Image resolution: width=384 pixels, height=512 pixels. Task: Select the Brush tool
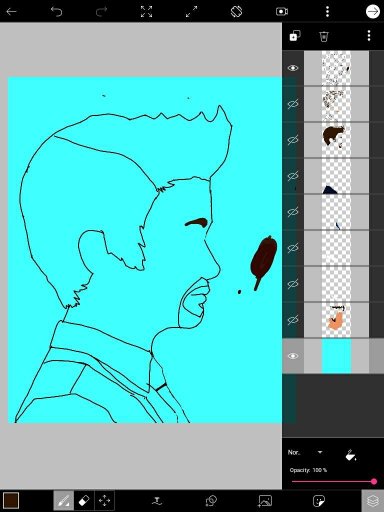pyautogui.click(x=64, y=501)
